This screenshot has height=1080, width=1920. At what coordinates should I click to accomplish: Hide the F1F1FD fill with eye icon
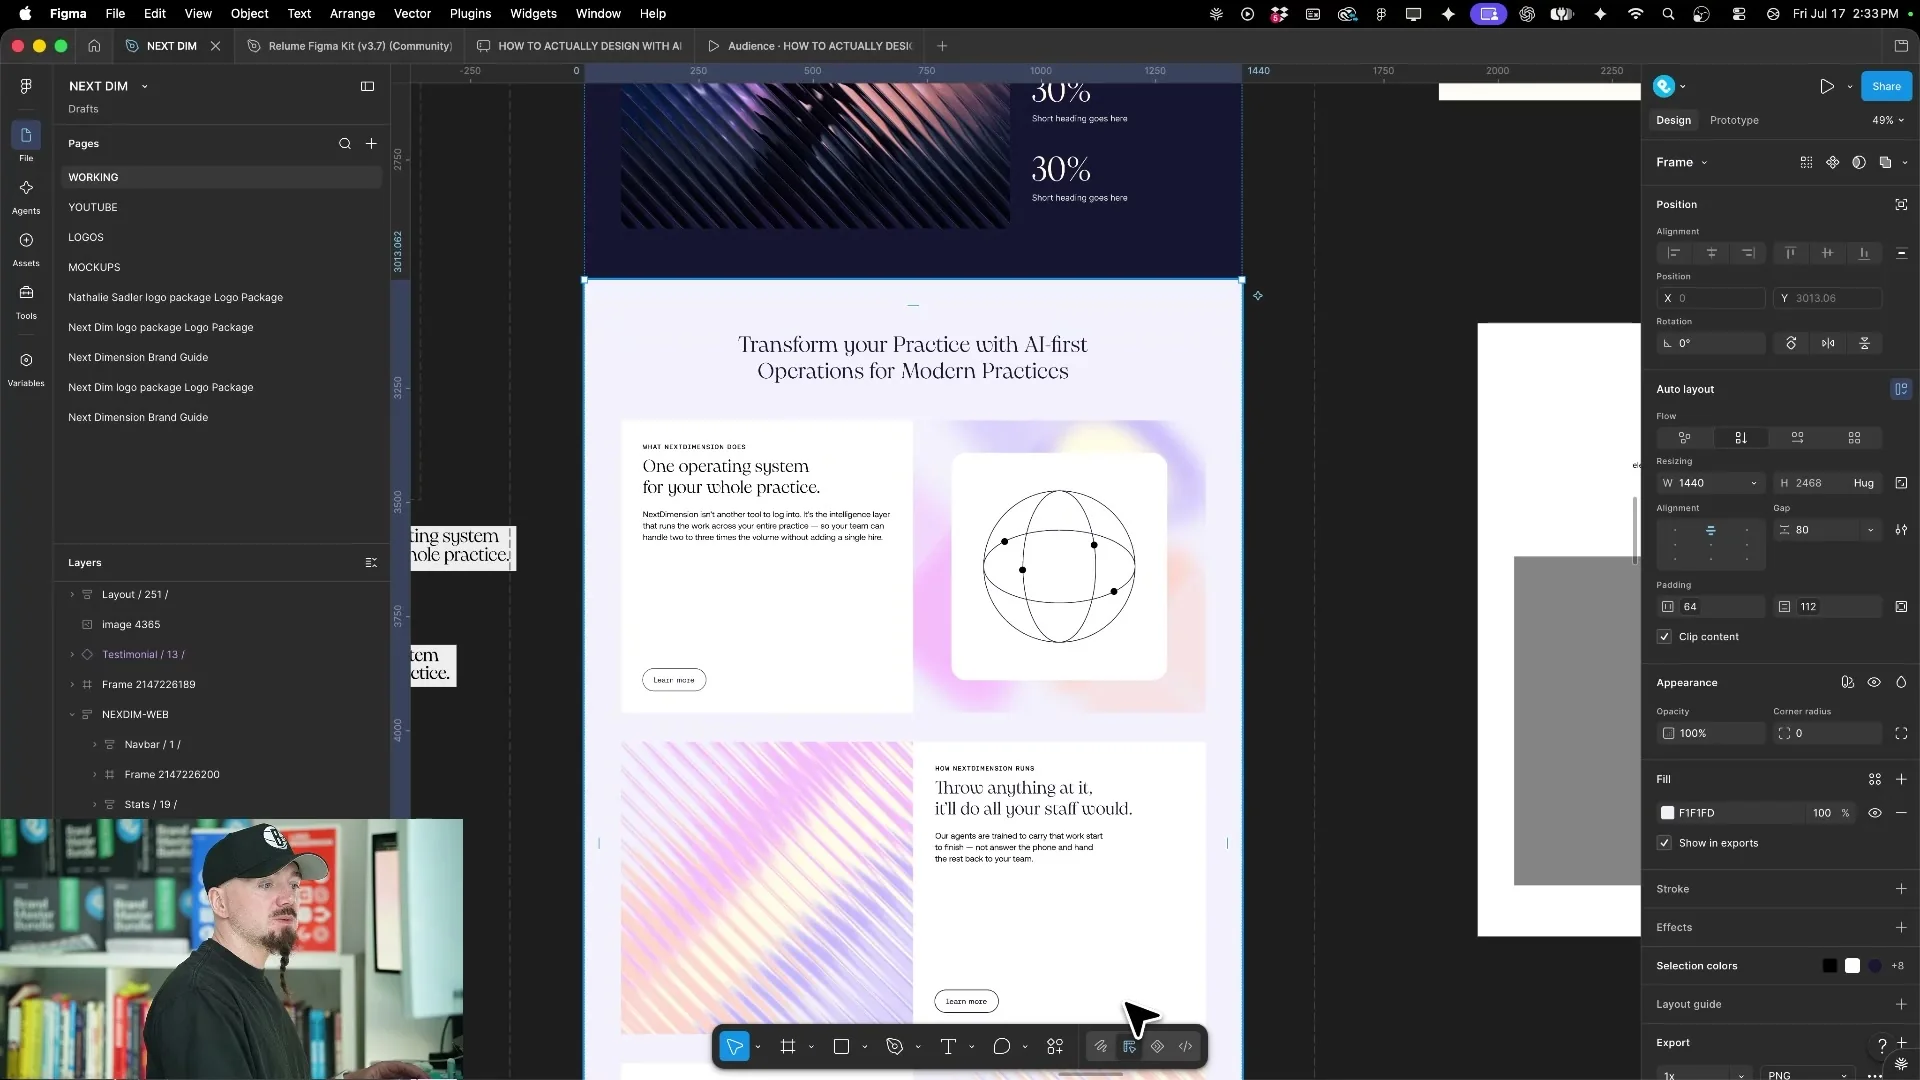coord(1875,813)
